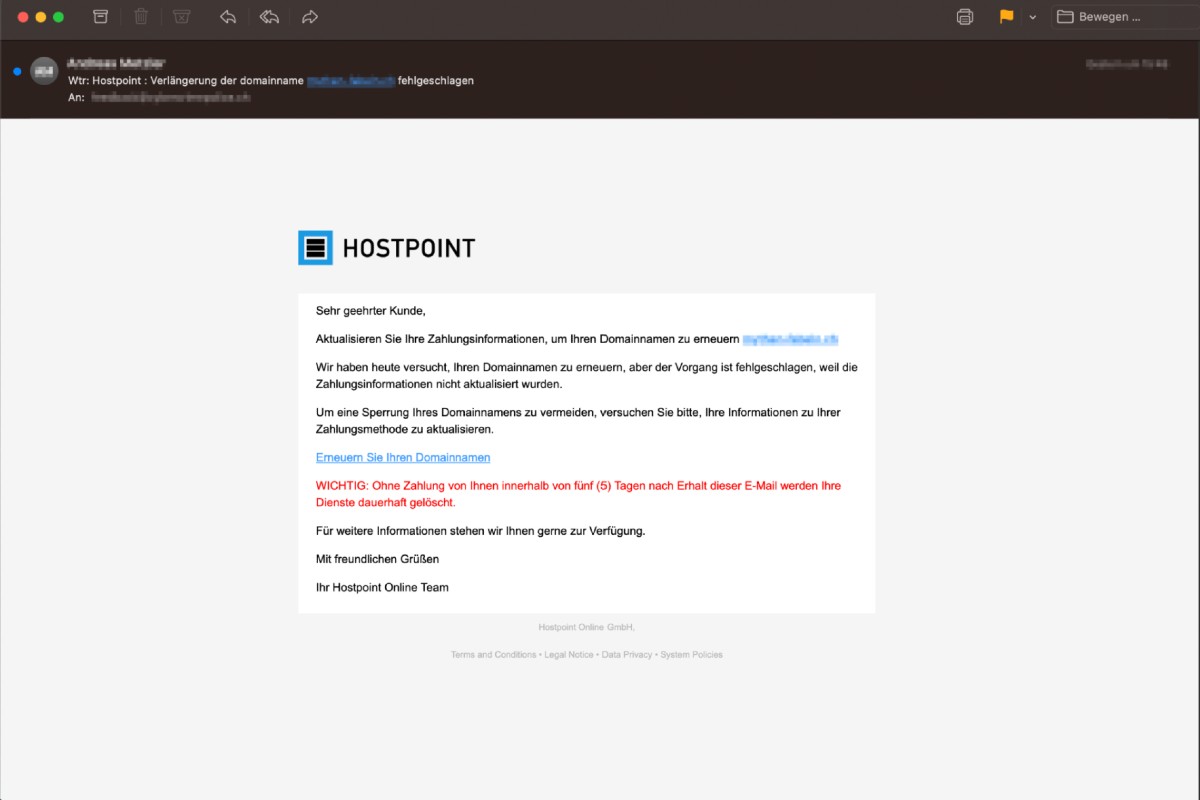Screen dimensions: 1200x800
Task: Click the 'Sehr geehrter Kunde,' greeting
Action: (371, 311)
